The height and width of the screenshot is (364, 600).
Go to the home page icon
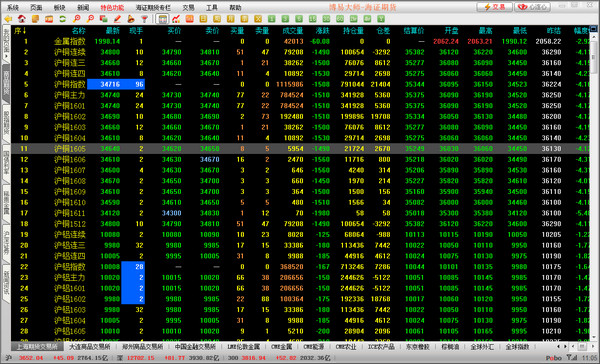(x=22, y=19)
